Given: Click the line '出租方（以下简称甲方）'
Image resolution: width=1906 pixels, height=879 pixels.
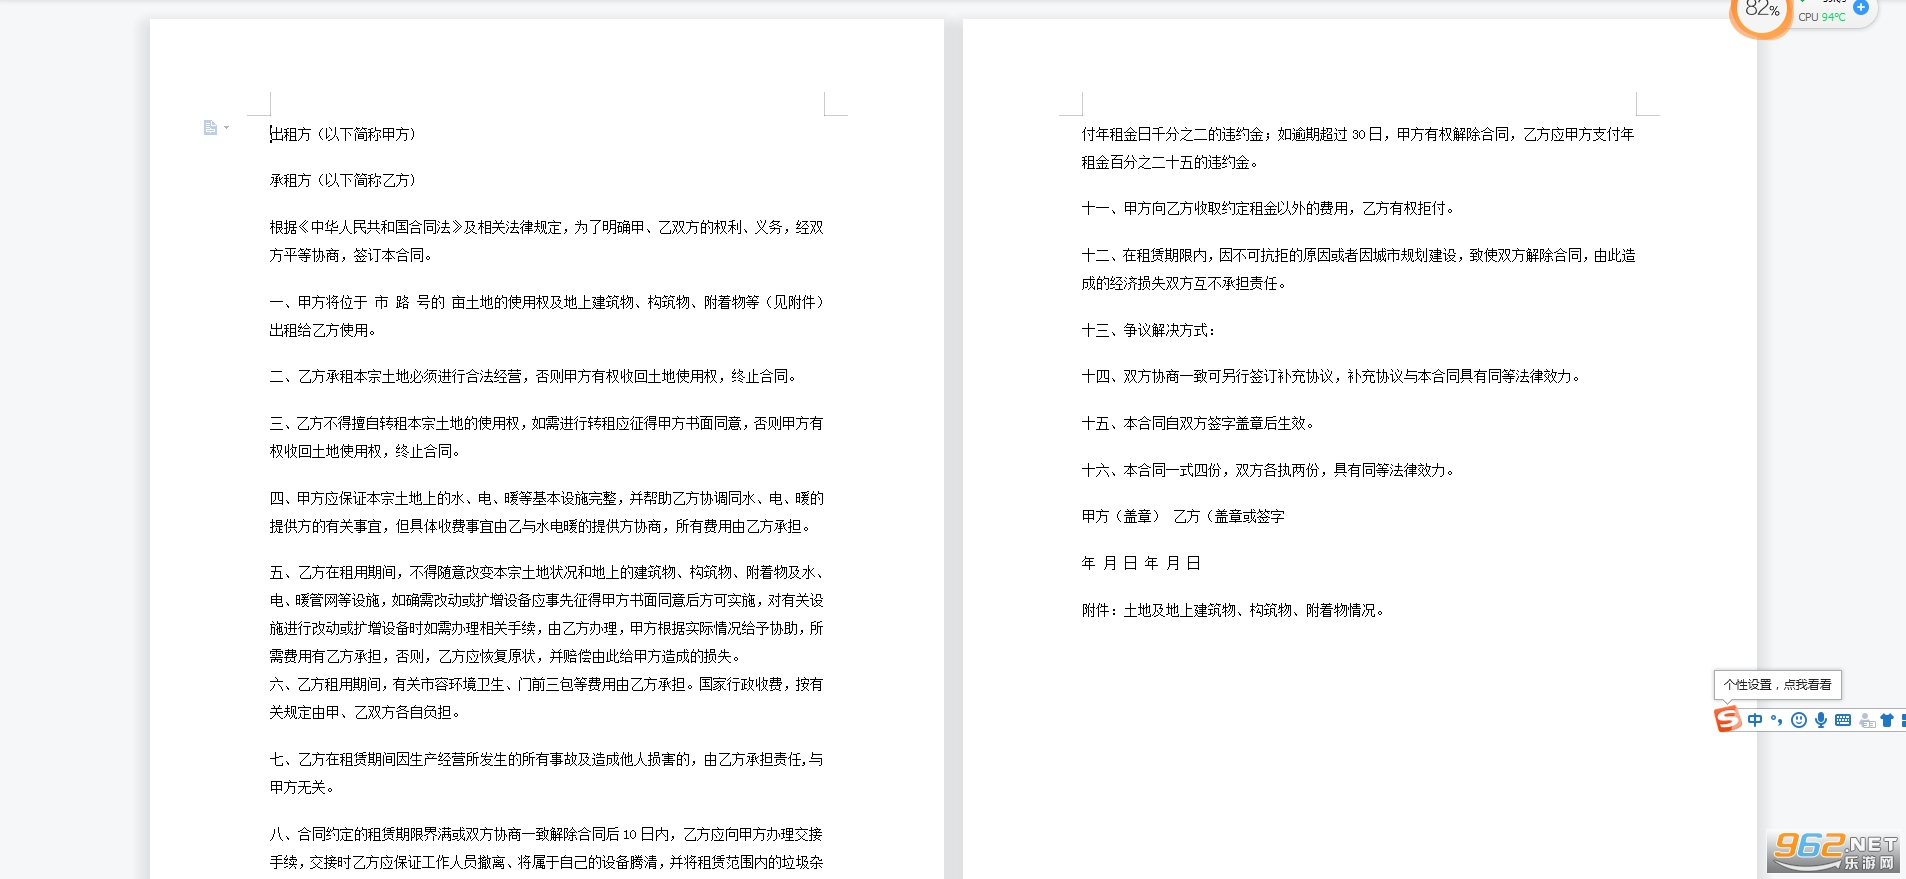Looking at the screenshot, I should point(342,134).
